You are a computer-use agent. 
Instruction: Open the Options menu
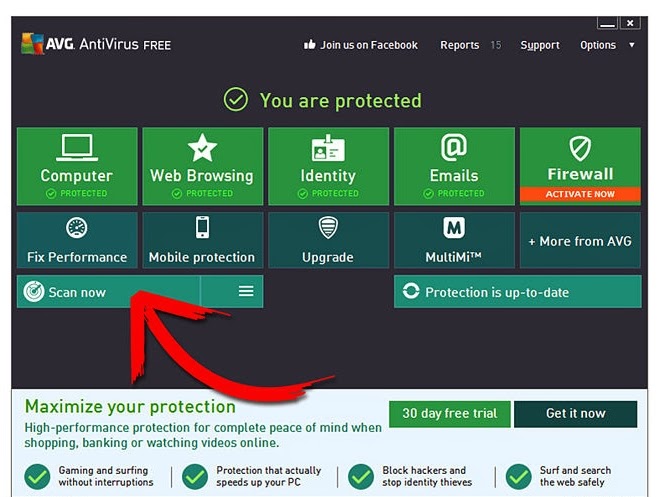click(598, 45)
